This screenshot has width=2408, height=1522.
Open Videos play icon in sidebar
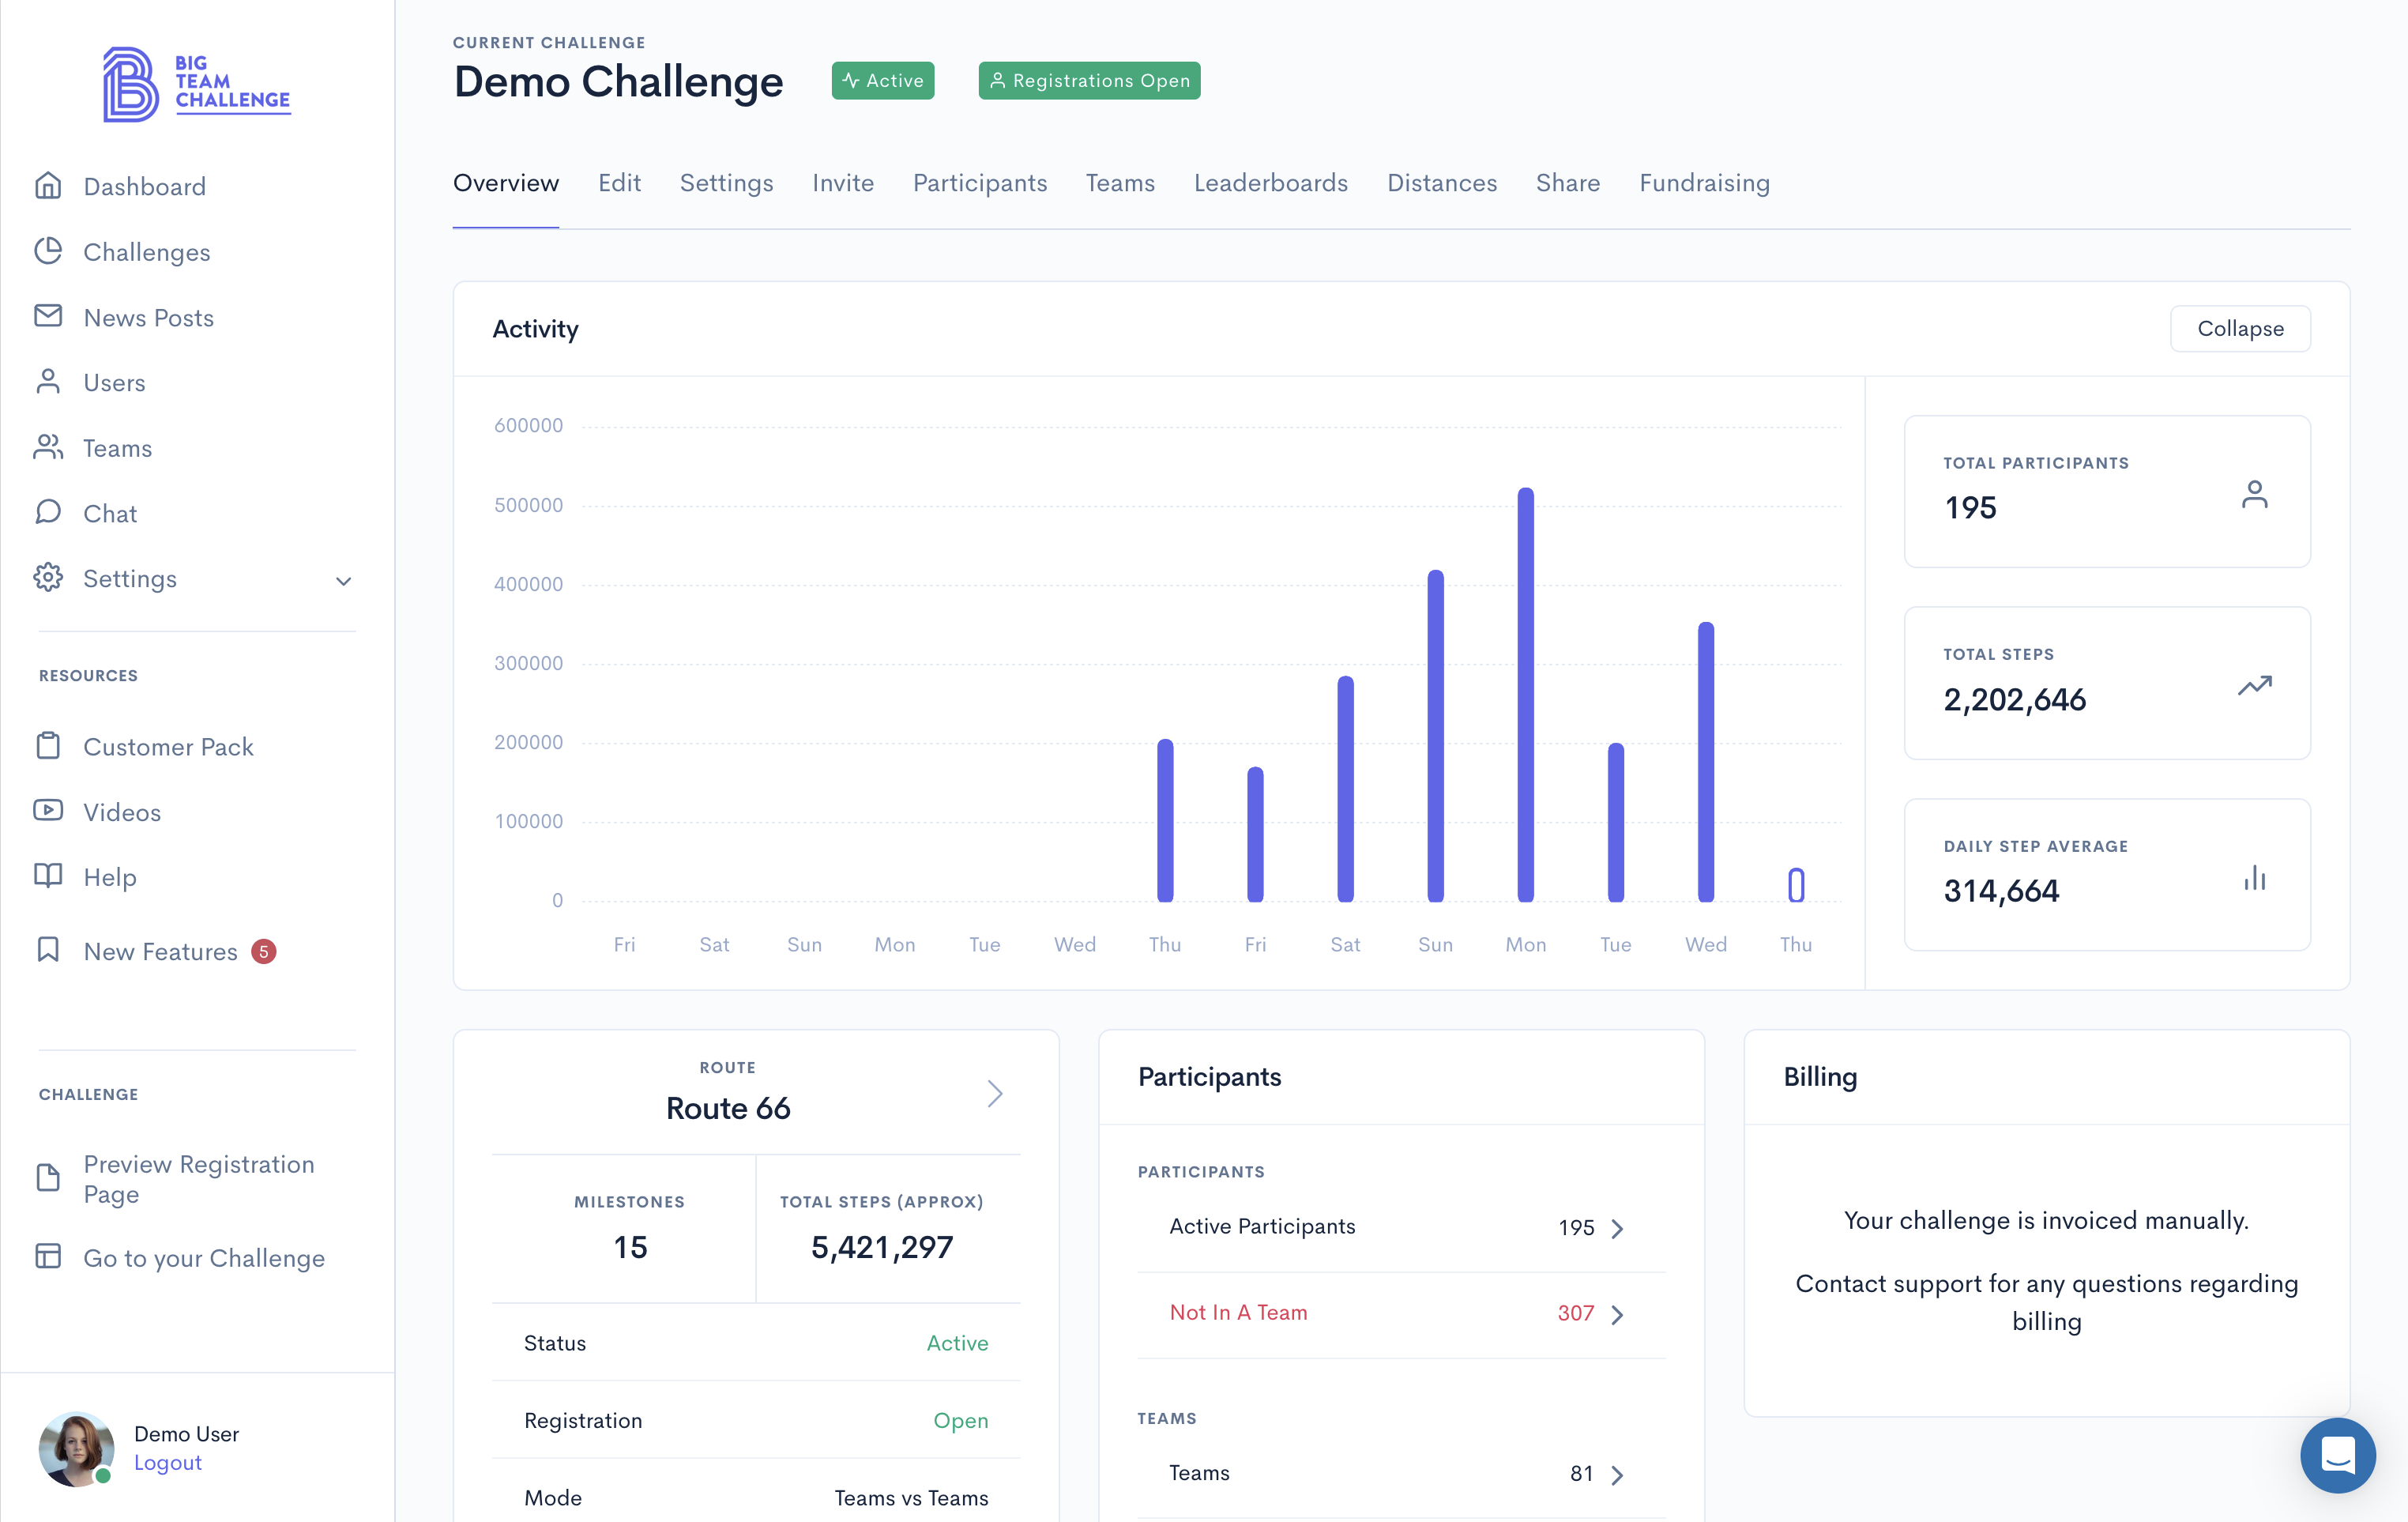click(48, 811)
